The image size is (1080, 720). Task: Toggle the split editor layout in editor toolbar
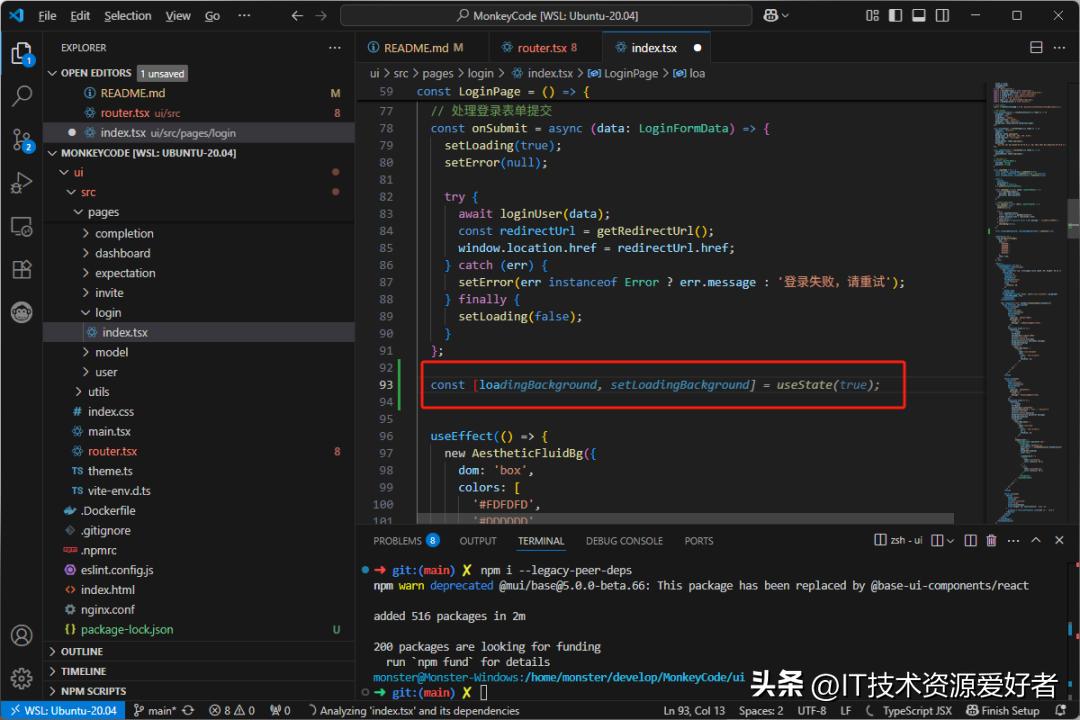(x=1035, y=47)
